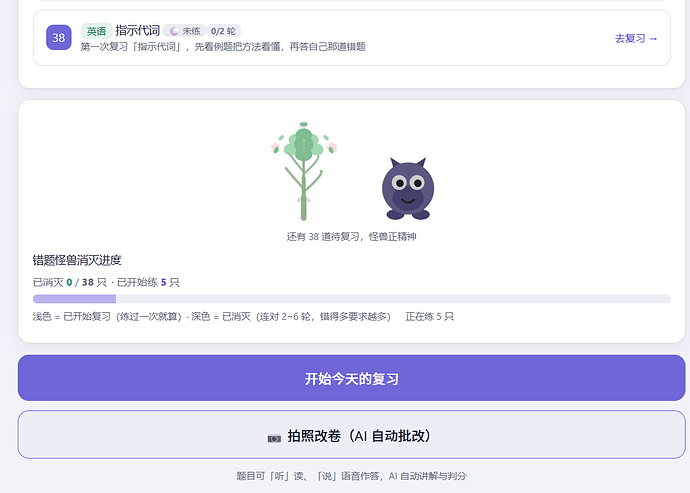The width and height of the screenshot is (690, 493).
Task: Open 拍照改卷（AI 自动批改） button
Action: (x=352, y=435)
